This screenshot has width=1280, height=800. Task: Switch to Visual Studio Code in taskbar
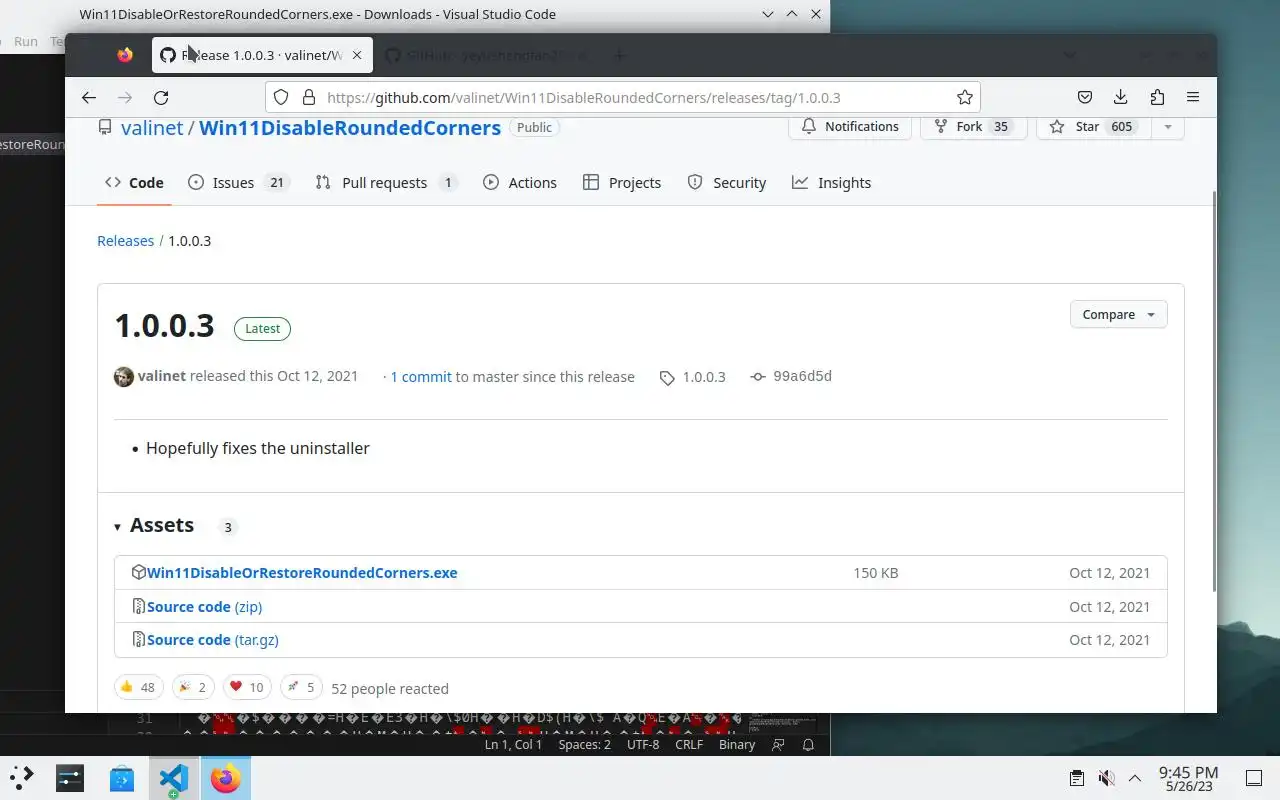(174, 777)
